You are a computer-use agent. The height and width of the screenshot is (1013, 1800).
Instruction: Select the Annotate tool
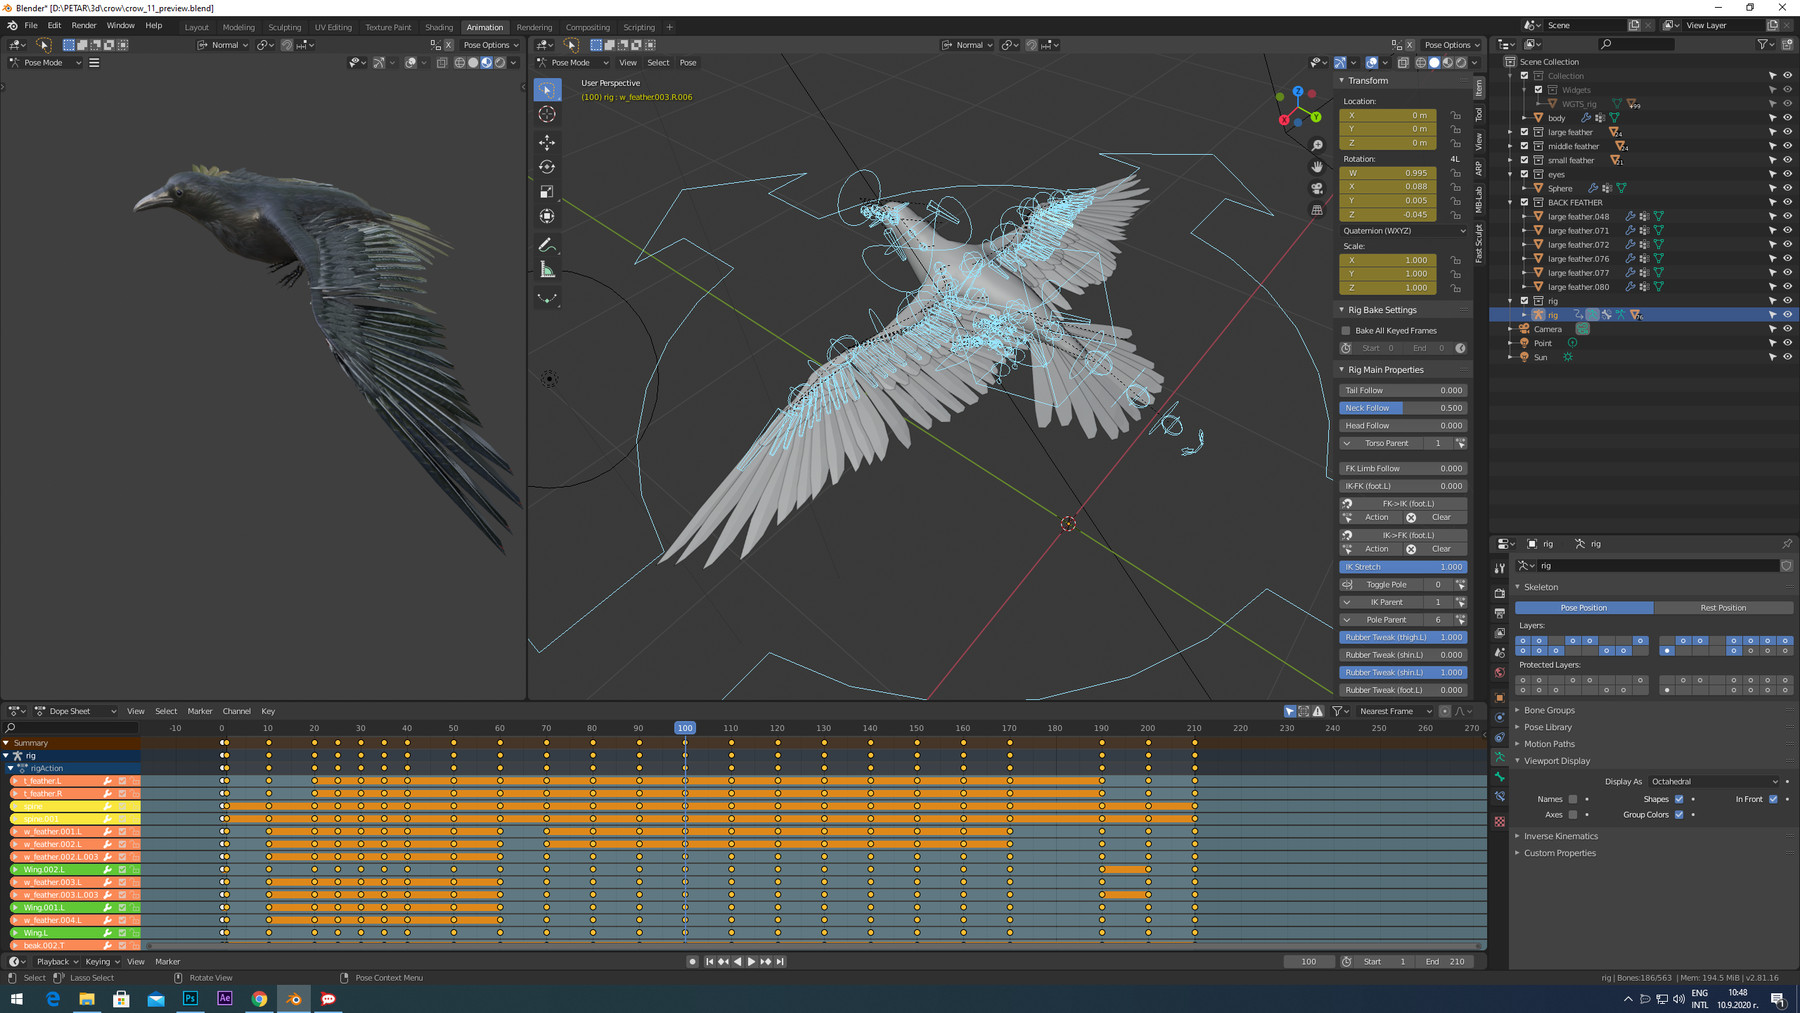click(547, 244)
